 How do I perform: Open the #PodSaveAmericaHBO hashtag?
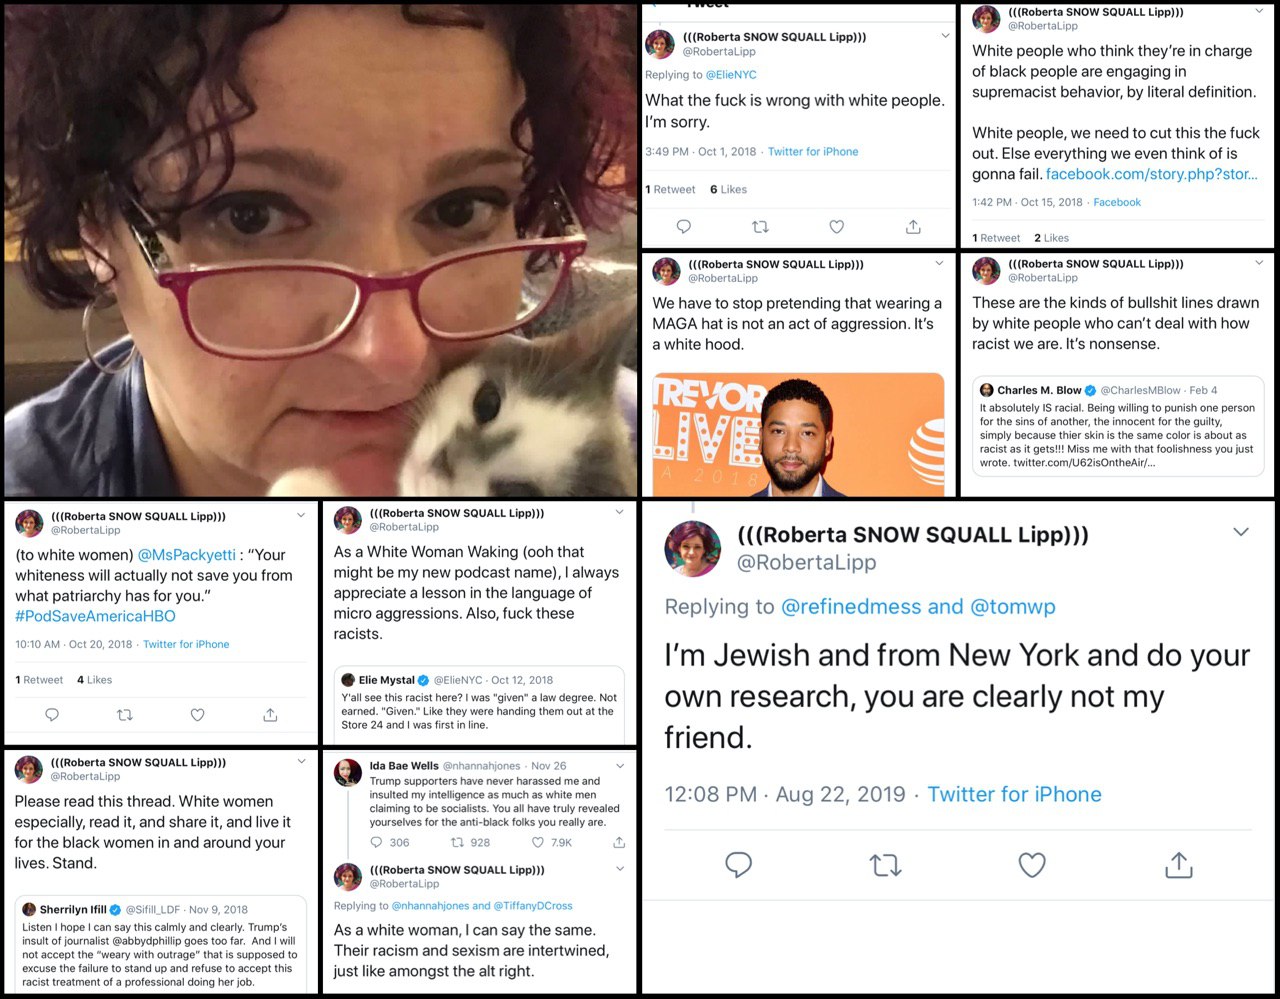point(95,616)
